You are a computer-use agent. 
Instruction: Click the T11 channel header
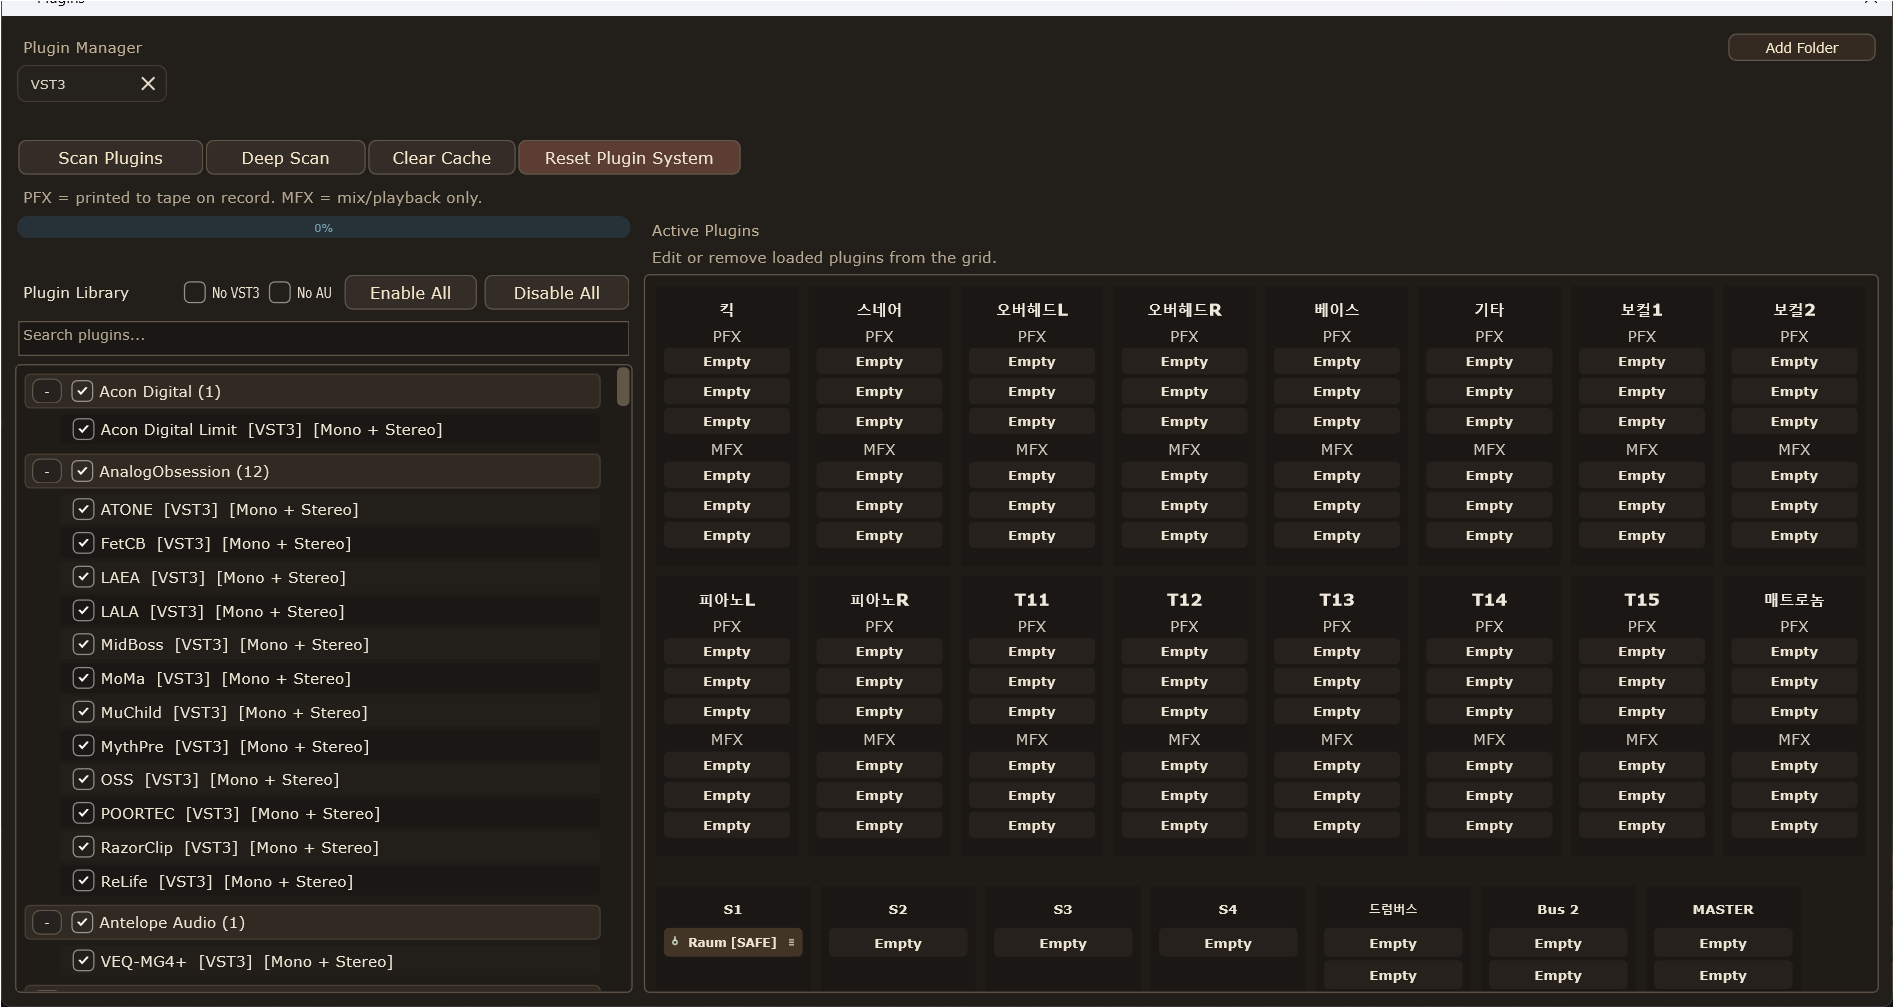(x=1032, y=600)
